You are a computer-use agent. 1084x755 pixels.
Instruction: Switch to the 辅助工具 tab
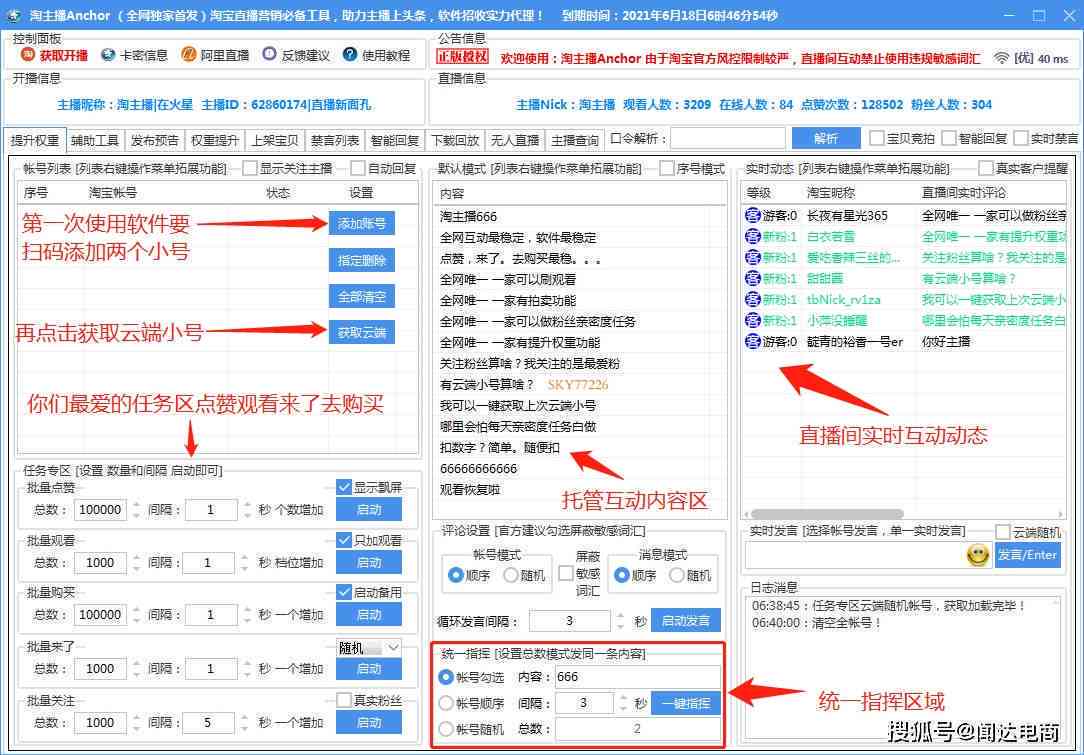(95, 140)
